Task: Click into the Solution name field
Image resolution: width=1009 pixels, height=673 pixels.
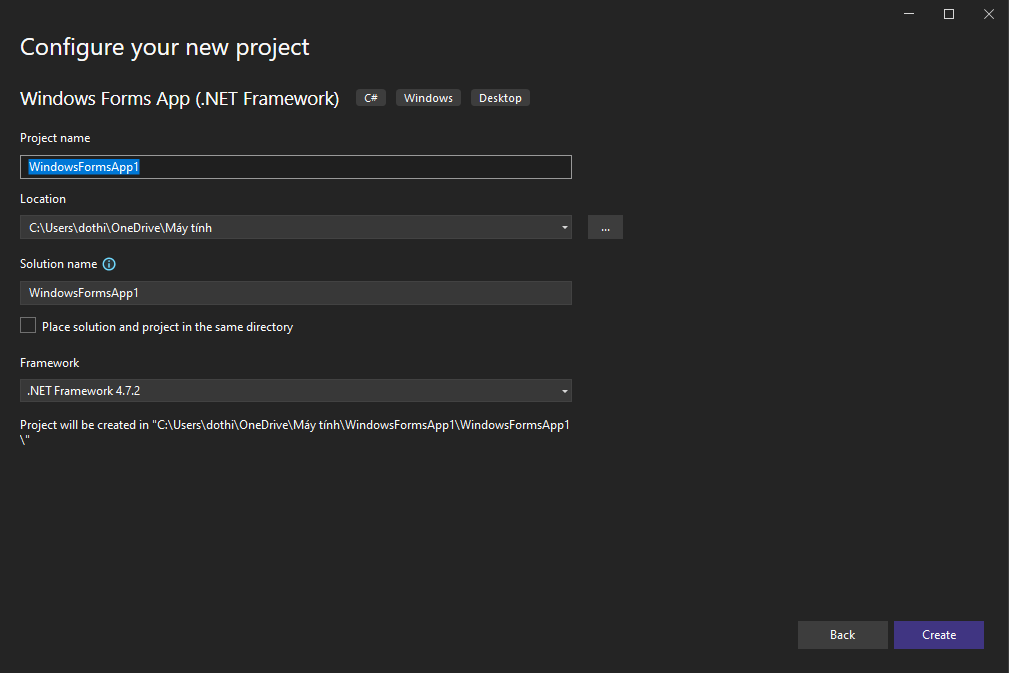Action: 295,293
